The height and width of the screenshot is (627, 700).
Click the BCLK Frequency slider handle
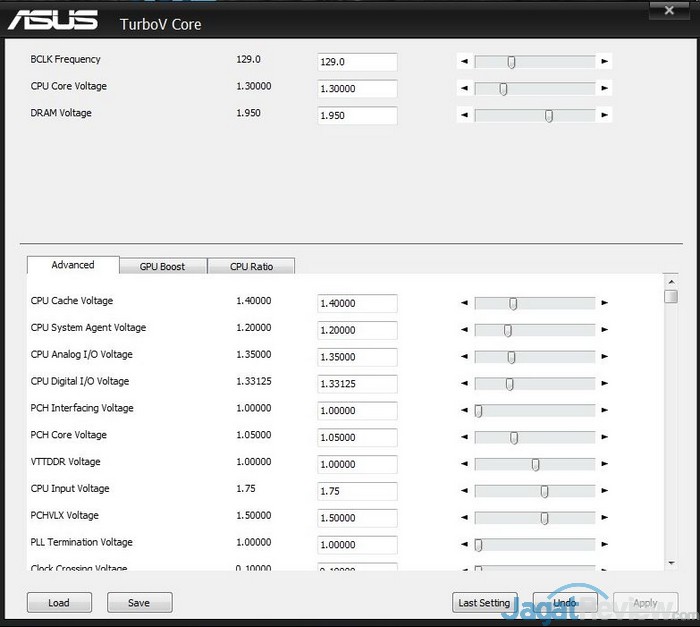coord(511,62)
